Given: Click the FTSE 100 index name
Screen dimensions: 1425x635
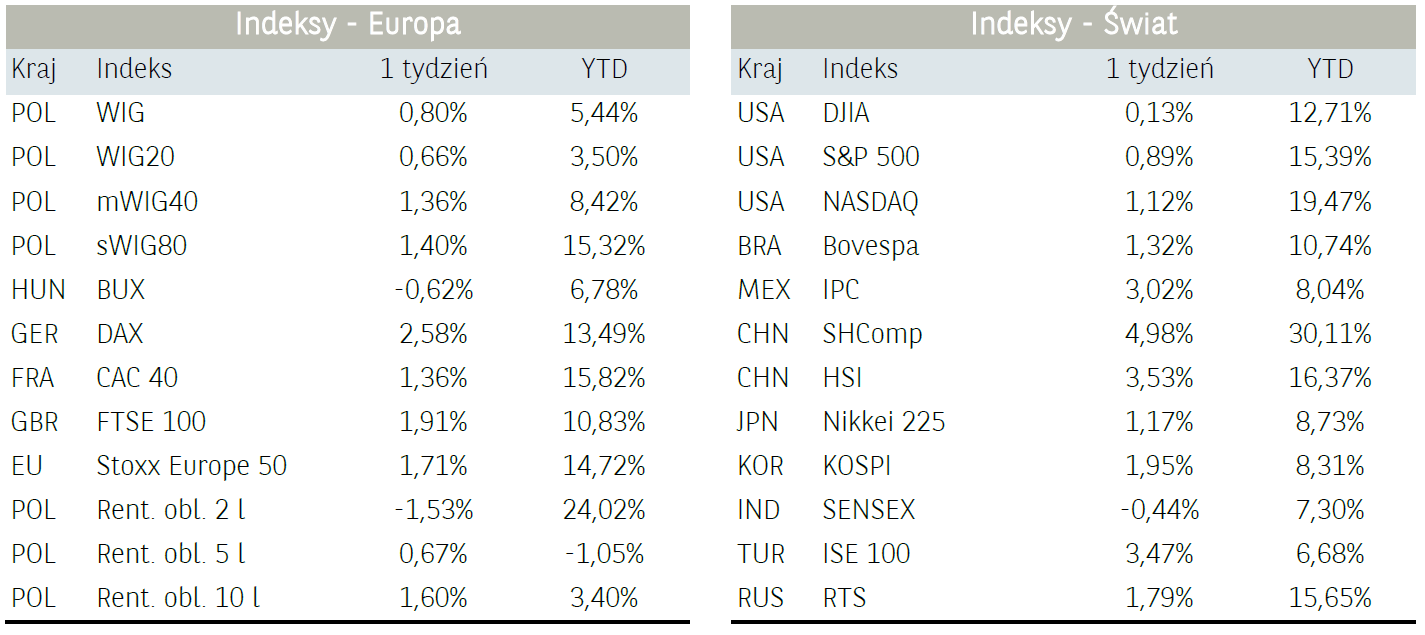Looking at the screenshot, I should coord(151,422).
